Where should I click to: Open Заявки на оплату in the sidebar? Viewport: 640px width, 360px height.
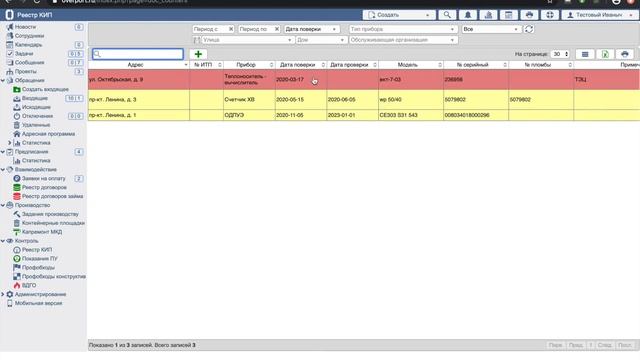pyautogui.click(x=43, y=179)
